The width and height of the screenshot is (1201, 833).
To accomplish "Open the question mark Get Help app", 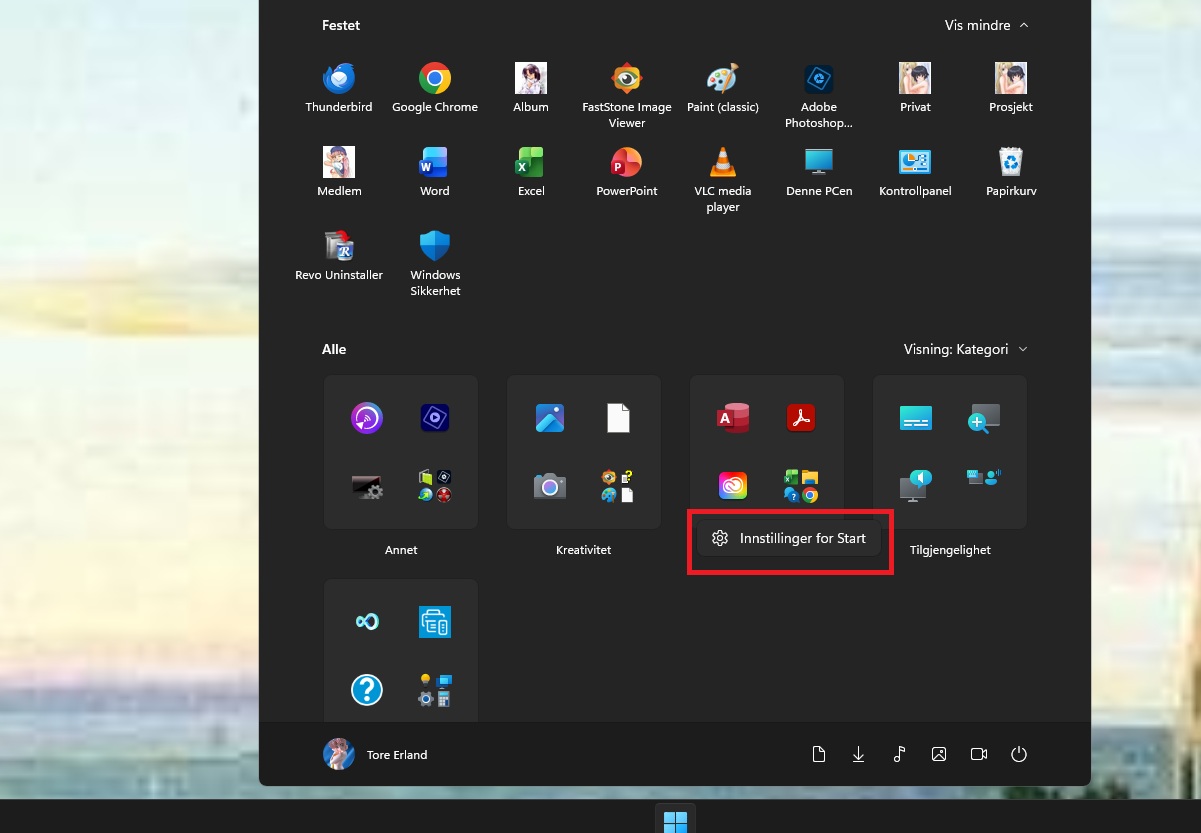I will click(x=367, y=690).
